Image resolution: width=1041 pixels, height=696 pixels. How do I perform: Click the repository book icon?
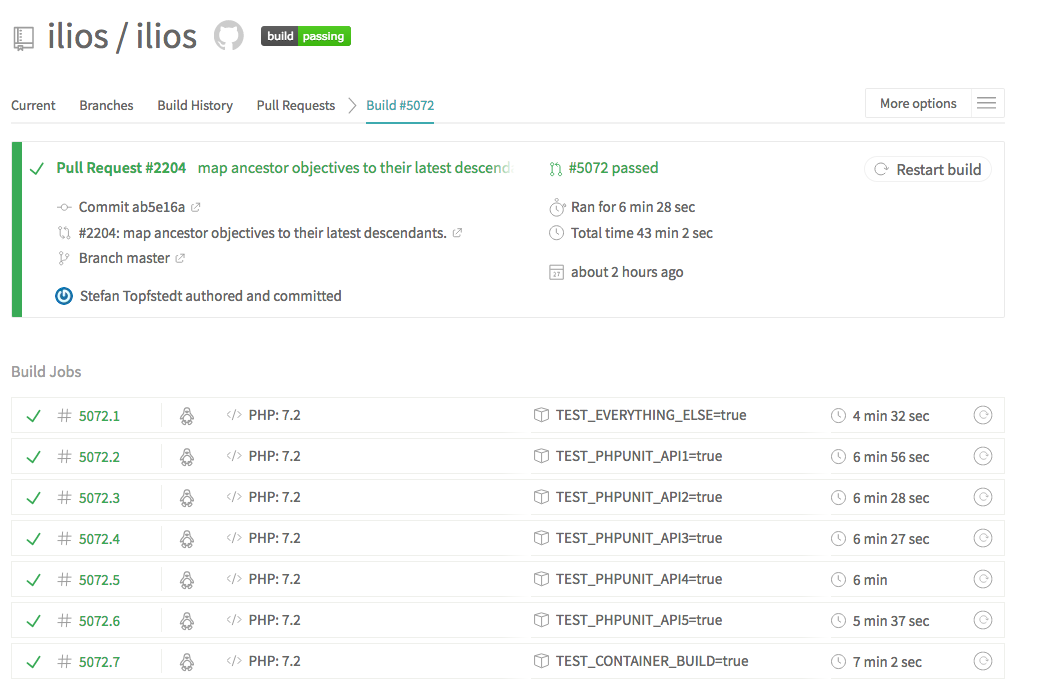(23, 39)
